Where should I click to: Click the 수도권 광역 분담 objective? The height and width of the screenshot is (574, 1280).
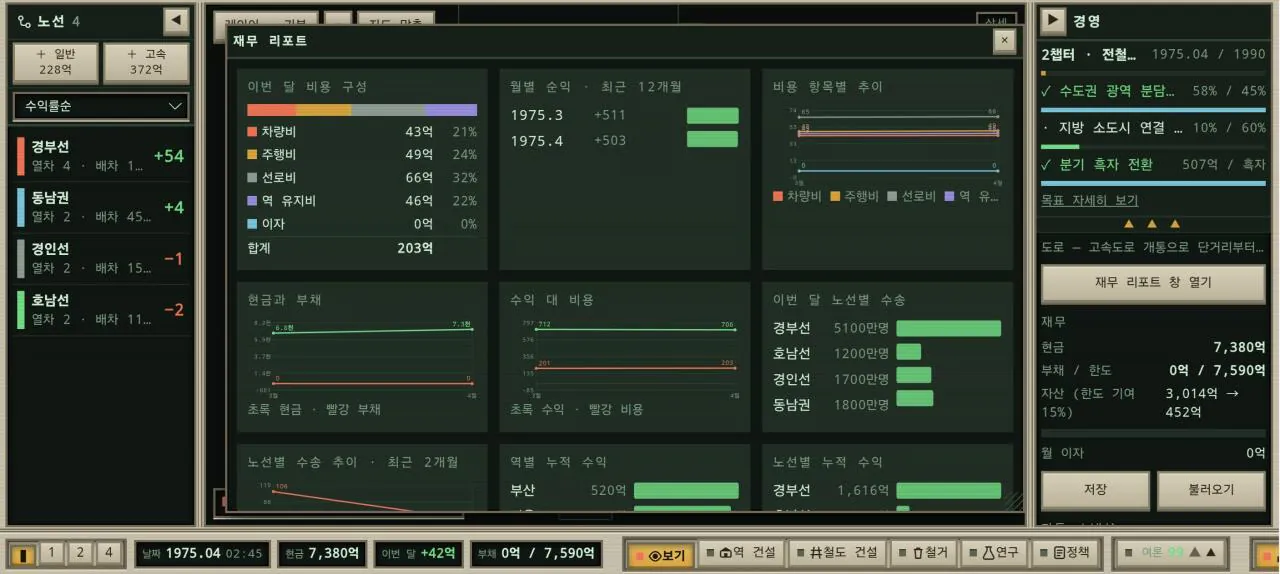click(x=1153, y=91)
